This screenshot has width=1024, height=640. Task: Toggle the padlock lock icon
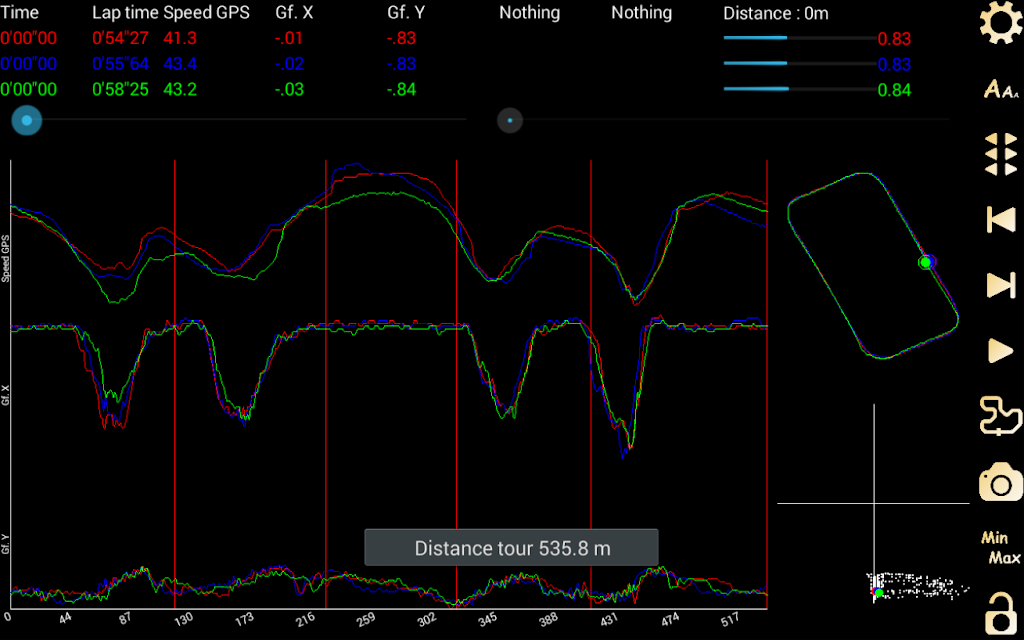1002,615
